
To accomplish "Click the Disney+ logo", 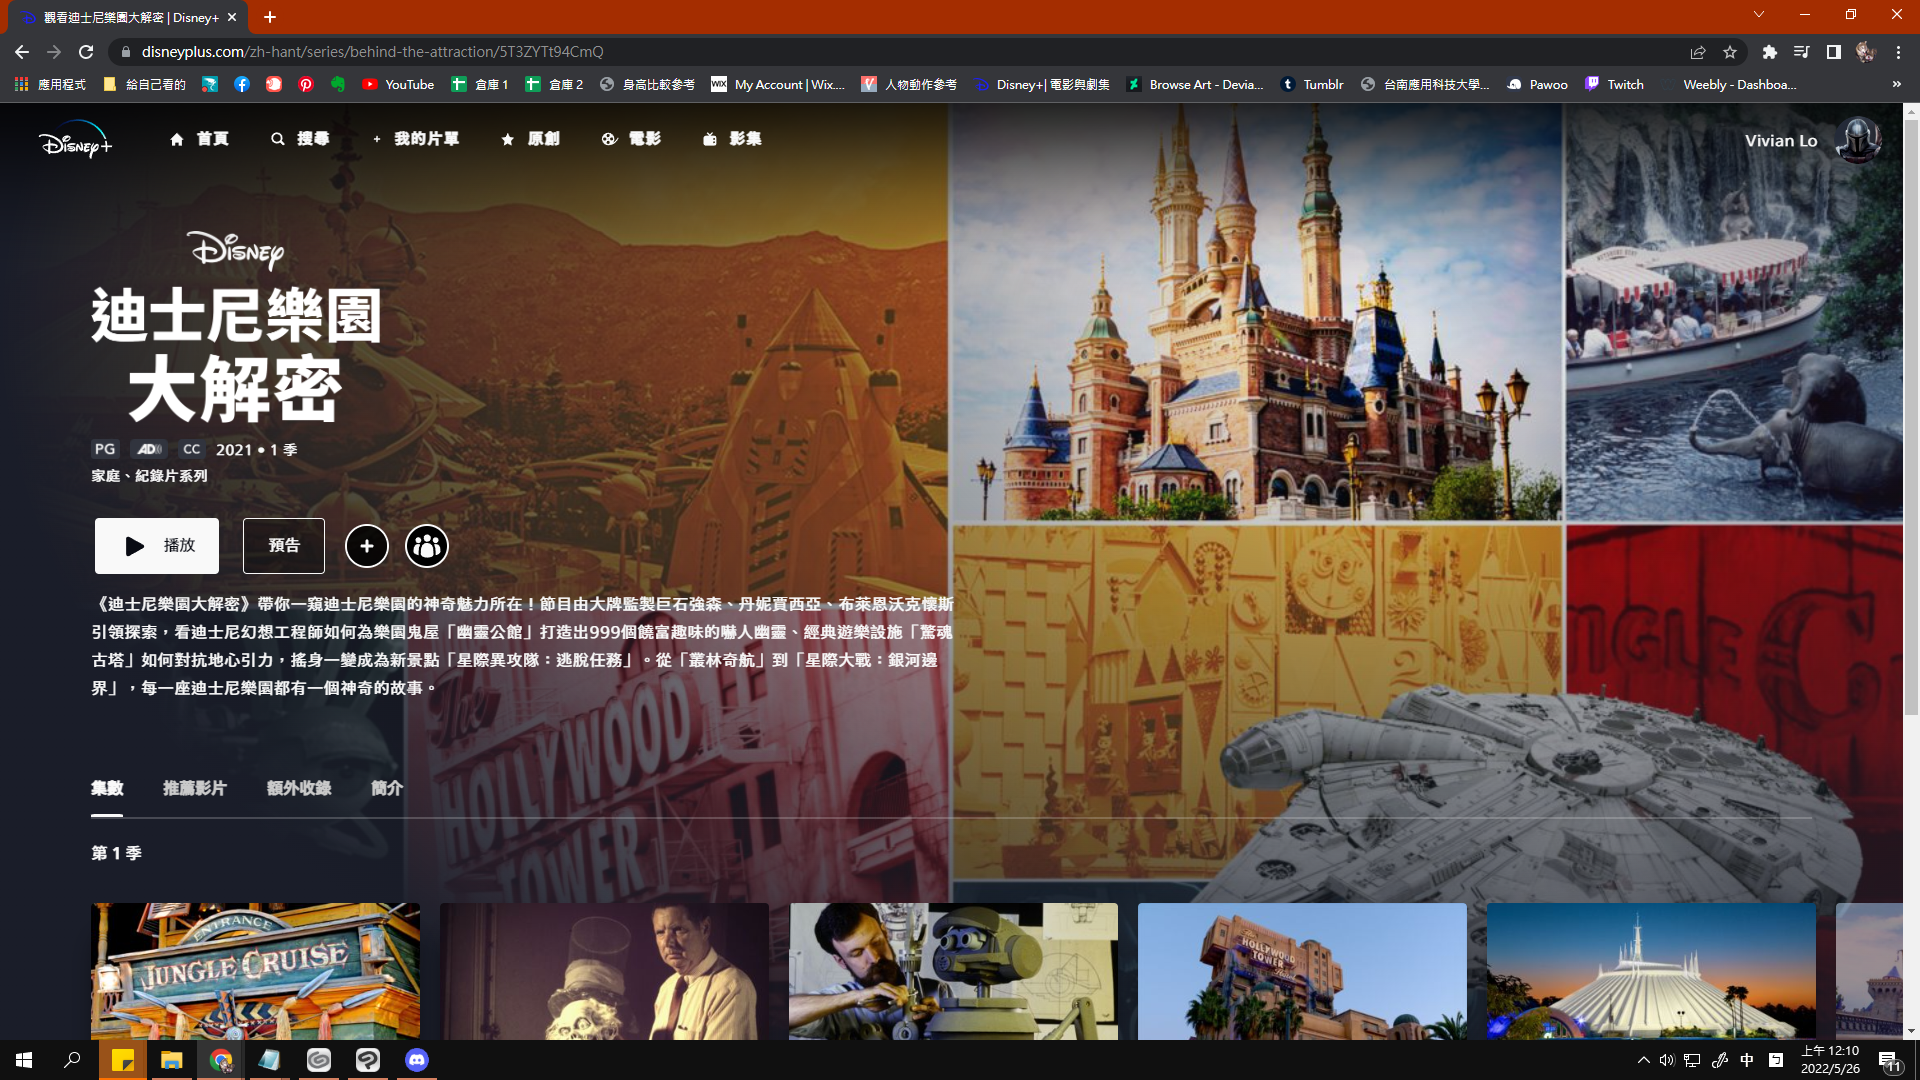I will [x=76, y=140].
